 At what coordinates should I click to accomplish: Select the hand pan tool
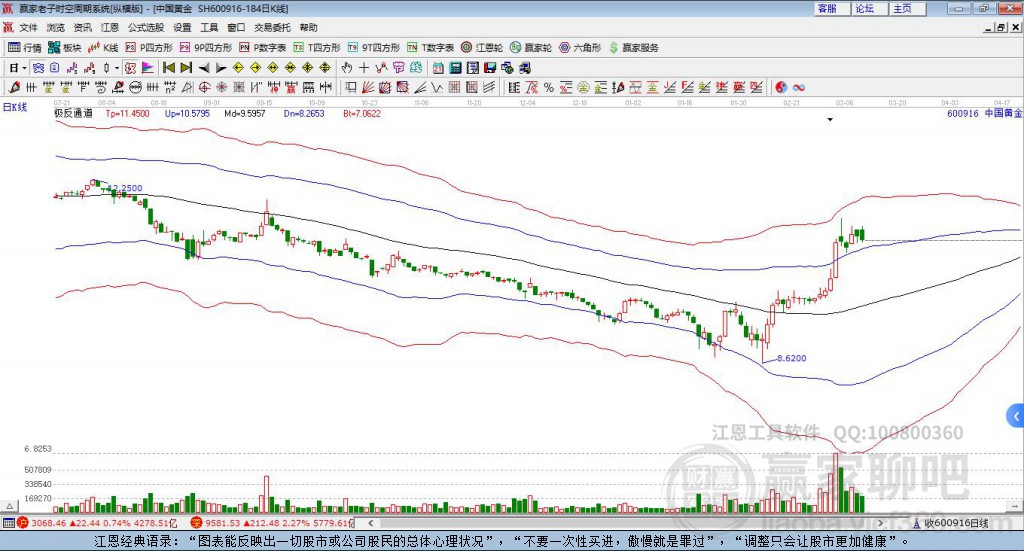coord(347,68)
